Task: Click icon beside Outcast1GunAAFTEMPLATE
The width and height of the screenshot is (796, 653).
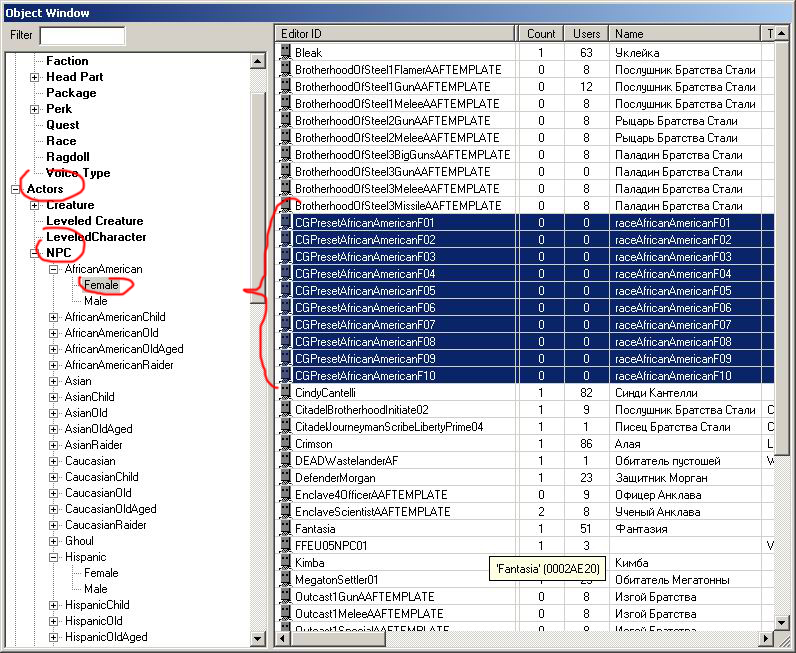Action: (x=286, y=597)
